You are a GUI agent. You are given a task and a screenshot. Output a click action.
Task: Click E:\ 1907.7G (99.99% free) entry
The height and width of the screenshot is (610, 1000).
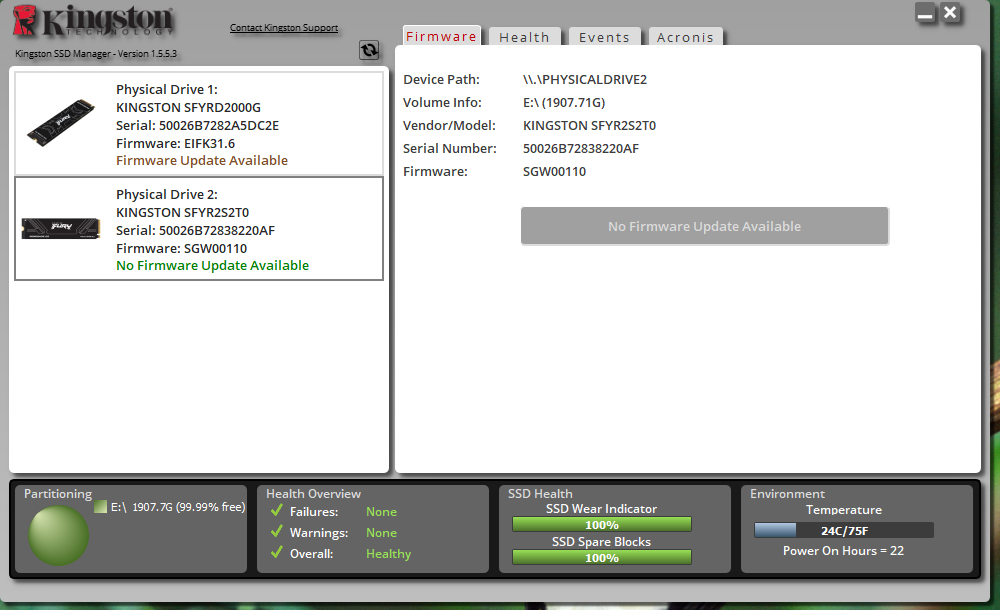coord(178,507)
